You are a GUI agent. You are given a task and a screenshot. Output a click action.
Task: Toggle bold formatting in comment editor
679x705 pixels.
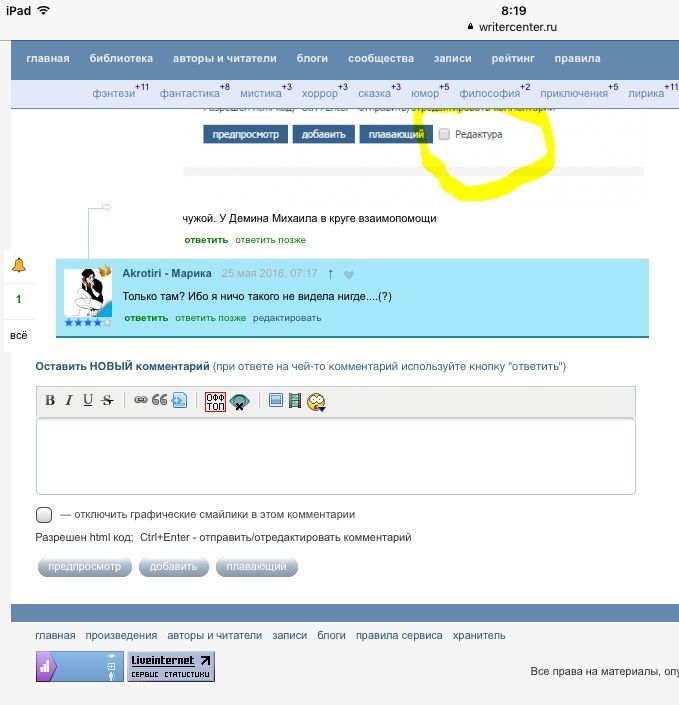click(50, 401)
